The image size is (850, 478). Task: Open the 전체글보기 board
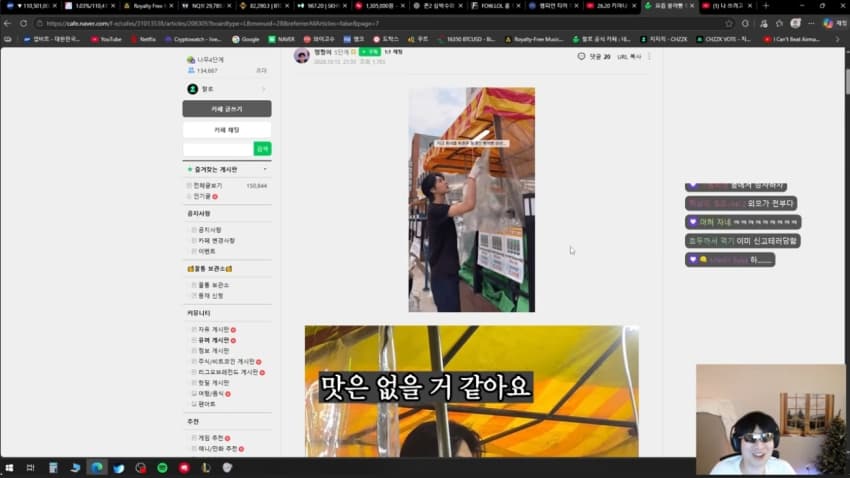208,185
